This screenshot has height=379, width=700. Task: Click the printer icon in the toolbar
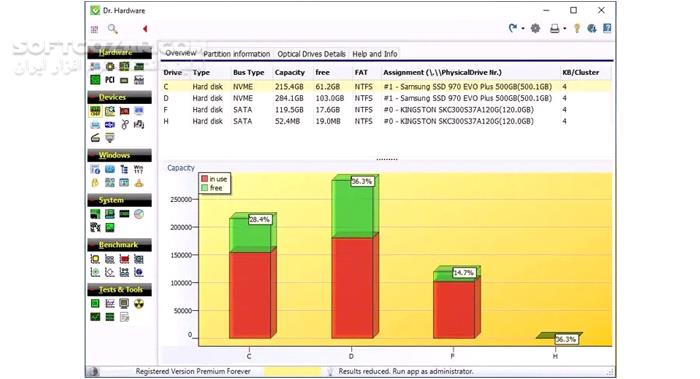point(554,29)
